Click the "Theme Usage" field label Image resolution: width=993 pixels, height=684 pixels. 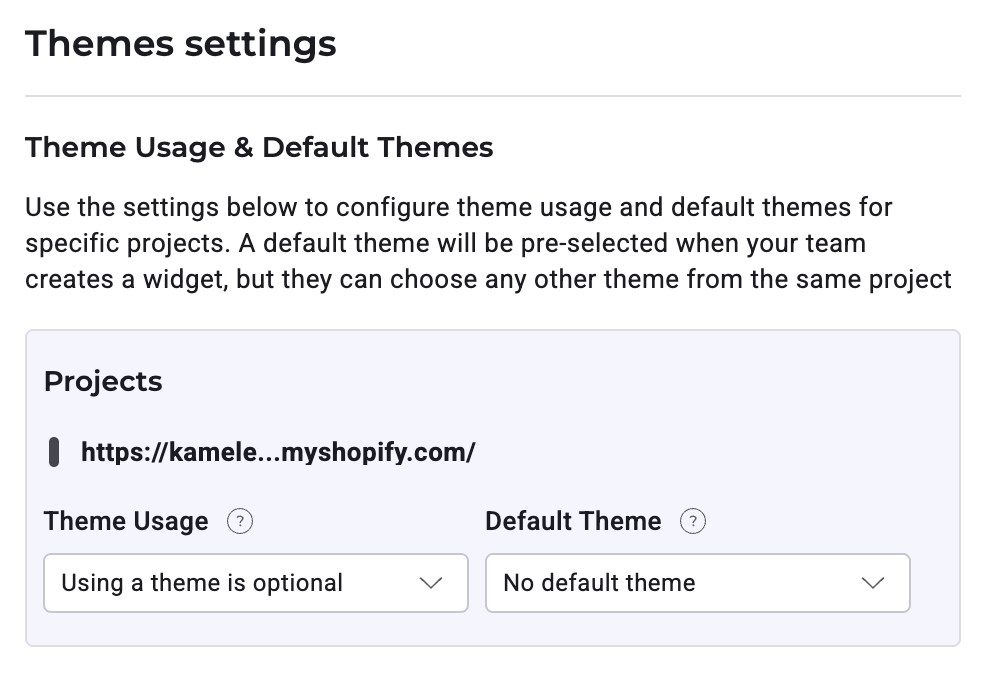126,521
